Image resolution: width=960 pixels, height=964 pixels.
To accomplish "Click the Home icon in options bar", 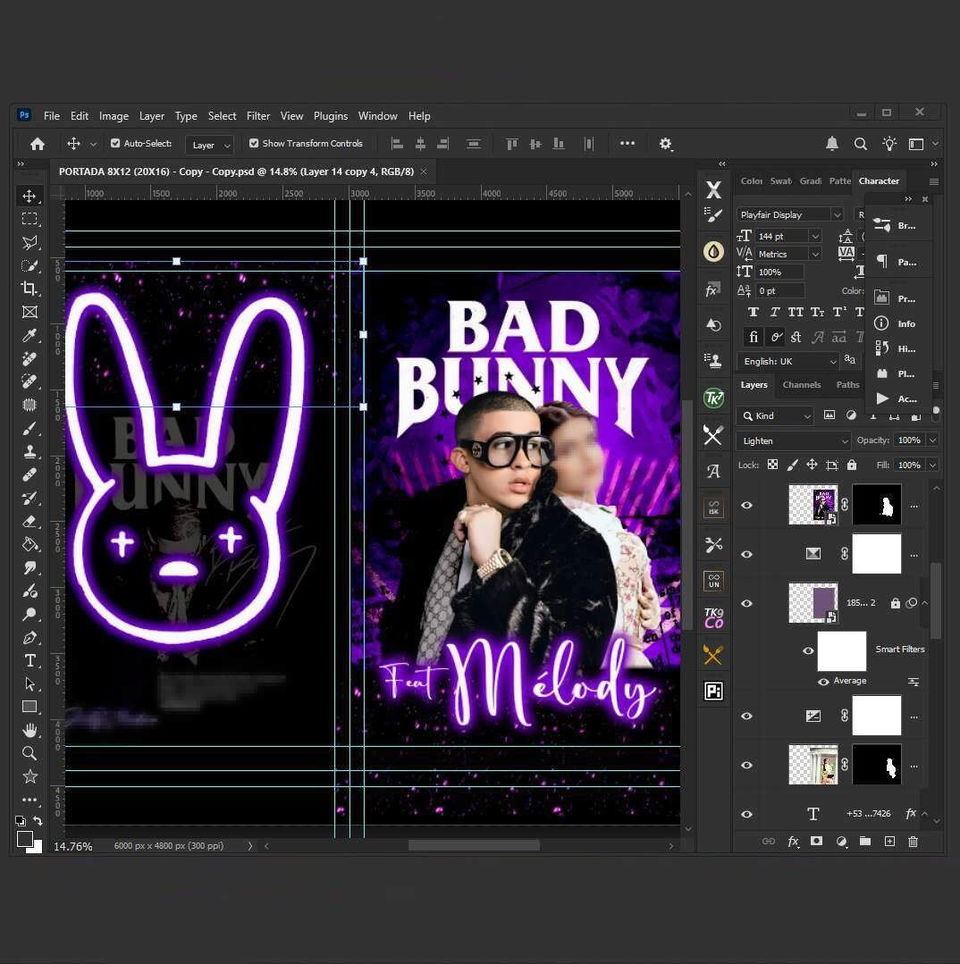I will point(38,144).
